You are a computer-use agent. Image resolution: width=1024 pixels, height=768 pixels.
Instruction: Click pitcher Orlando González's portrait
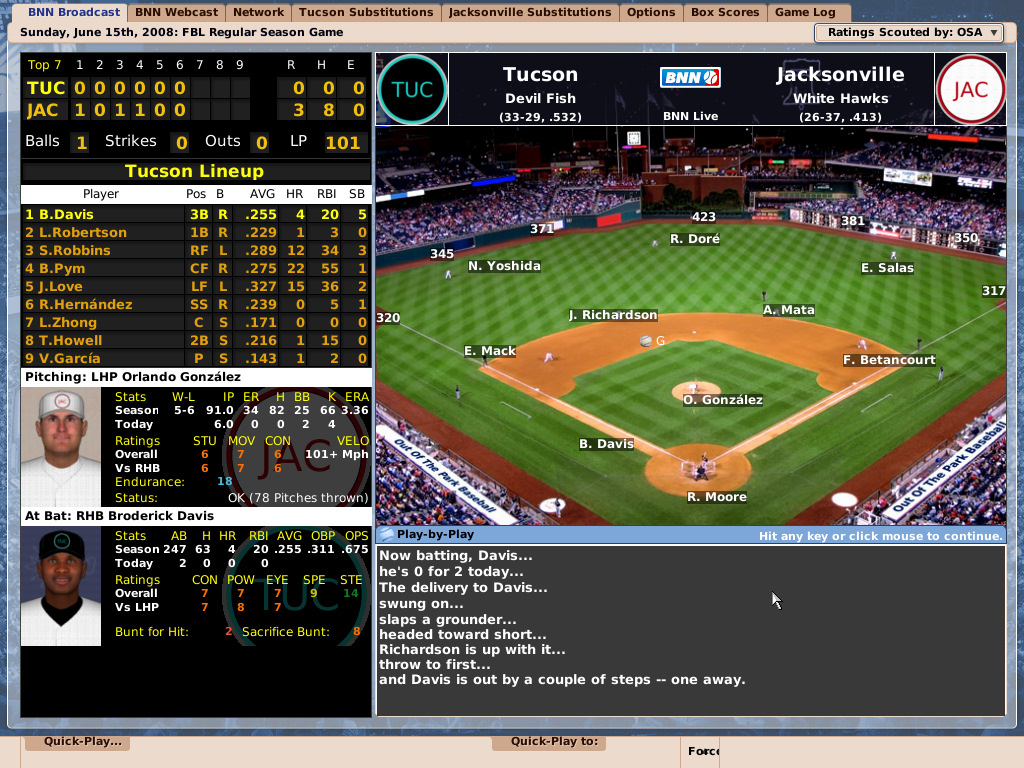tap(61, 447)
